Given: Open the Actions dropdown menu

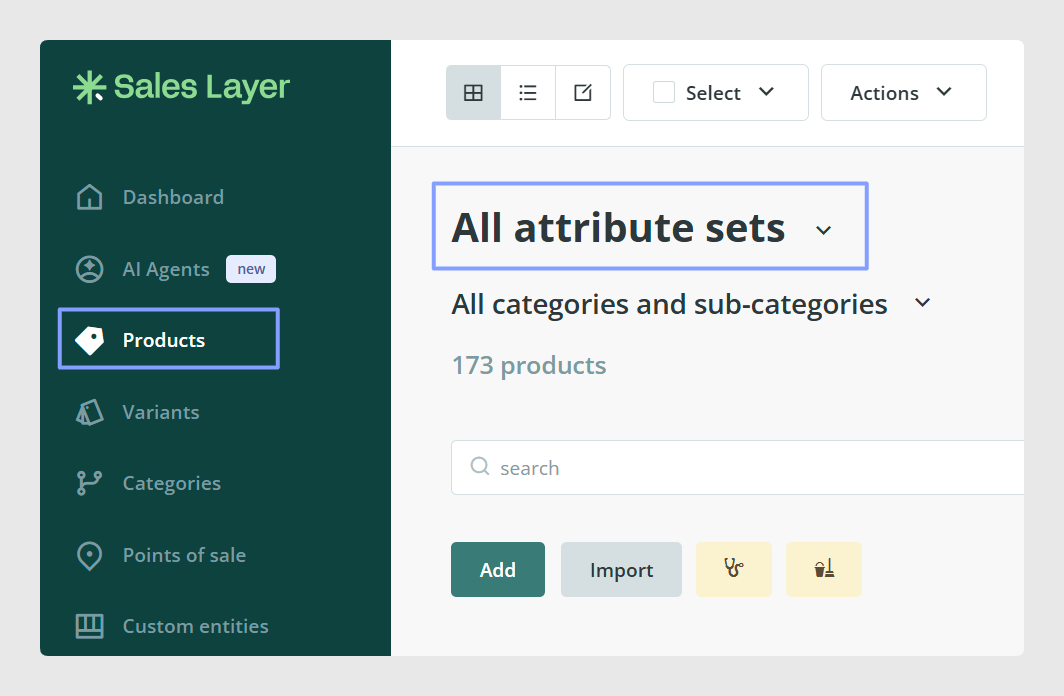Looking at the screenshot, I should point(904,93).
